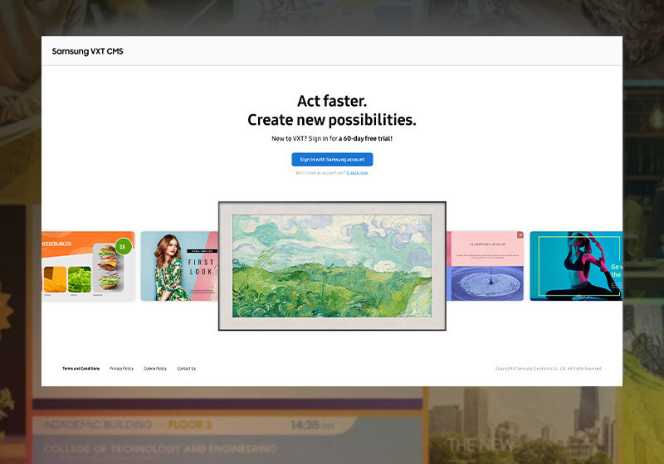View the Cookie Policy link
Viewport: 664px width, 464px height.
(155, 369)
